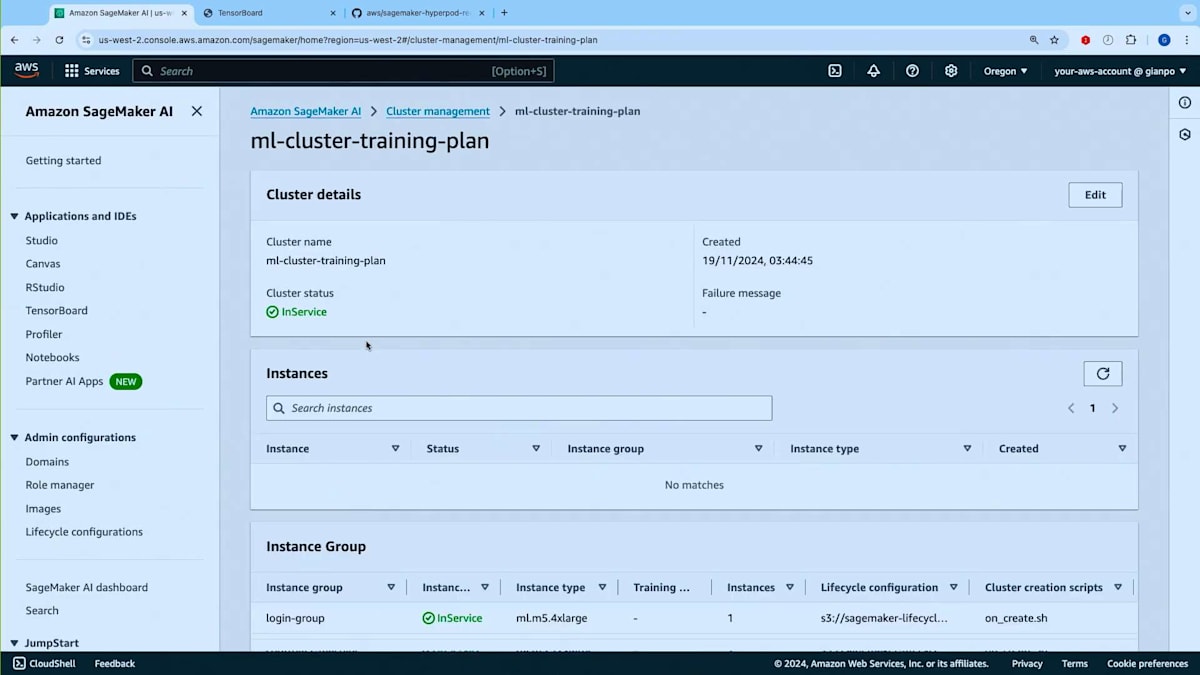
Task: Click the login-group row name
Action: click(295, 618)
